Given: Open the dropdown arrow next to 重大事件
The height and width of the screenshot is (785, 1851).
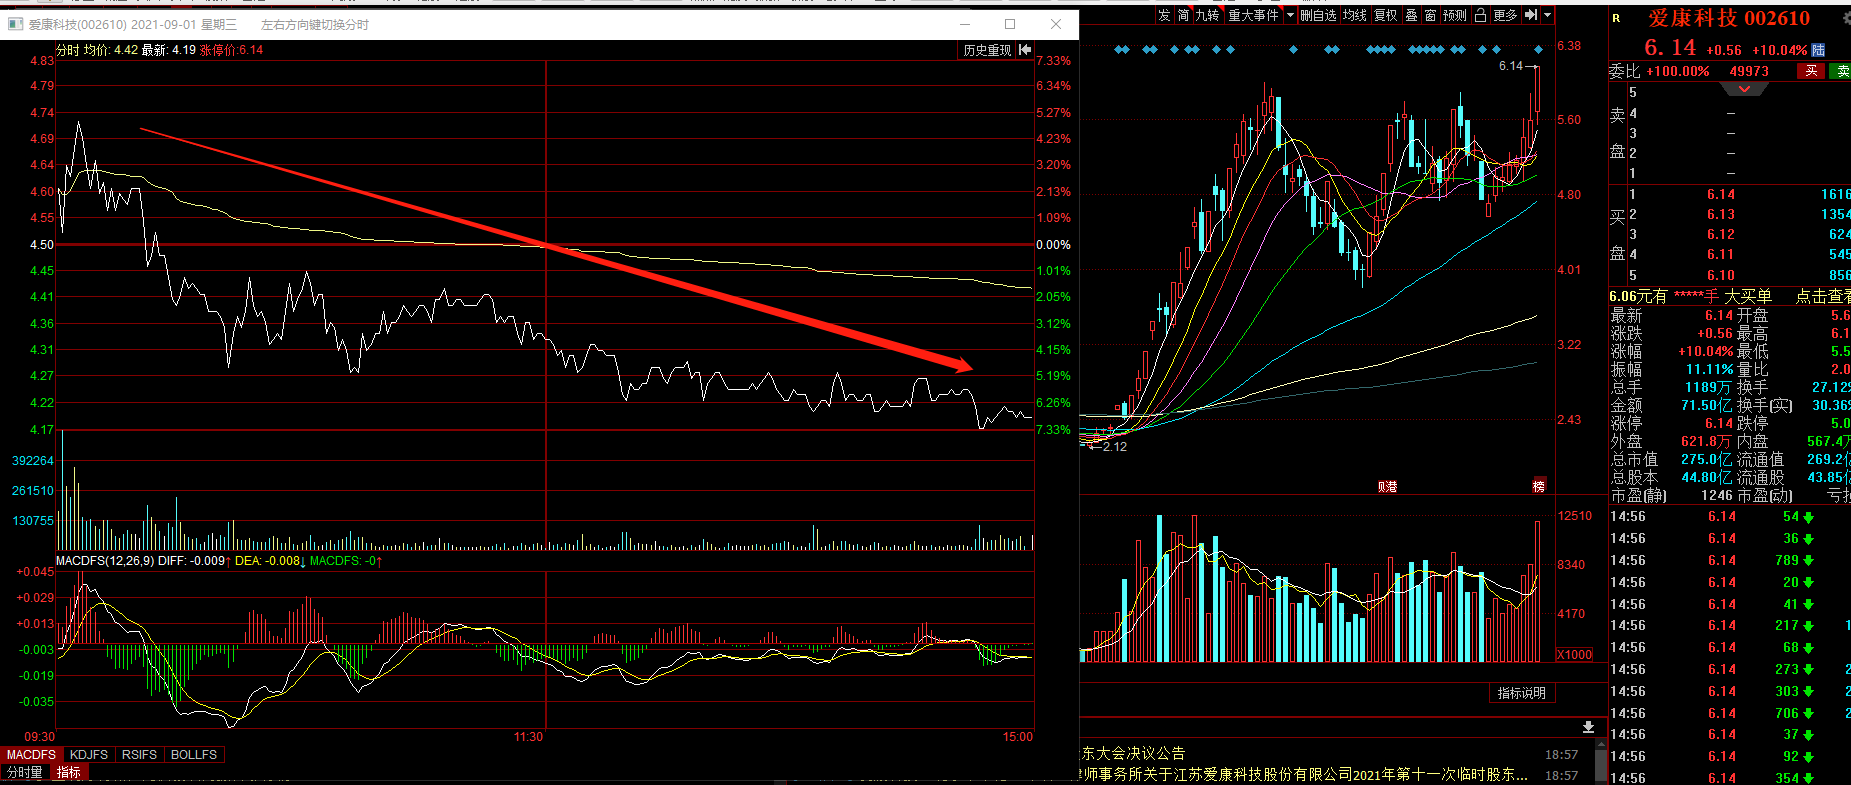Looking at the screenshot, I should pyautogui.click(x=1290, y=15).
